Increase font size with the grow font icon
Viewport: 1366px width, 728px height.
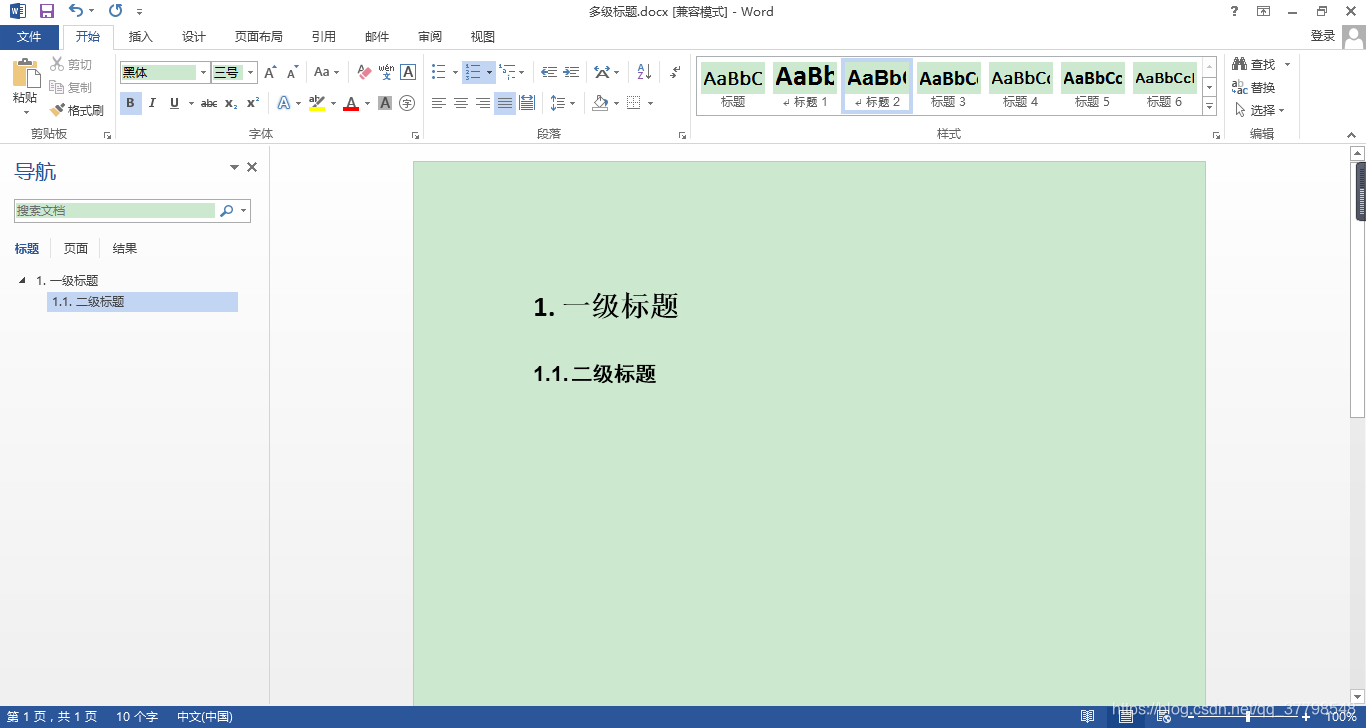tap(270, 72)
